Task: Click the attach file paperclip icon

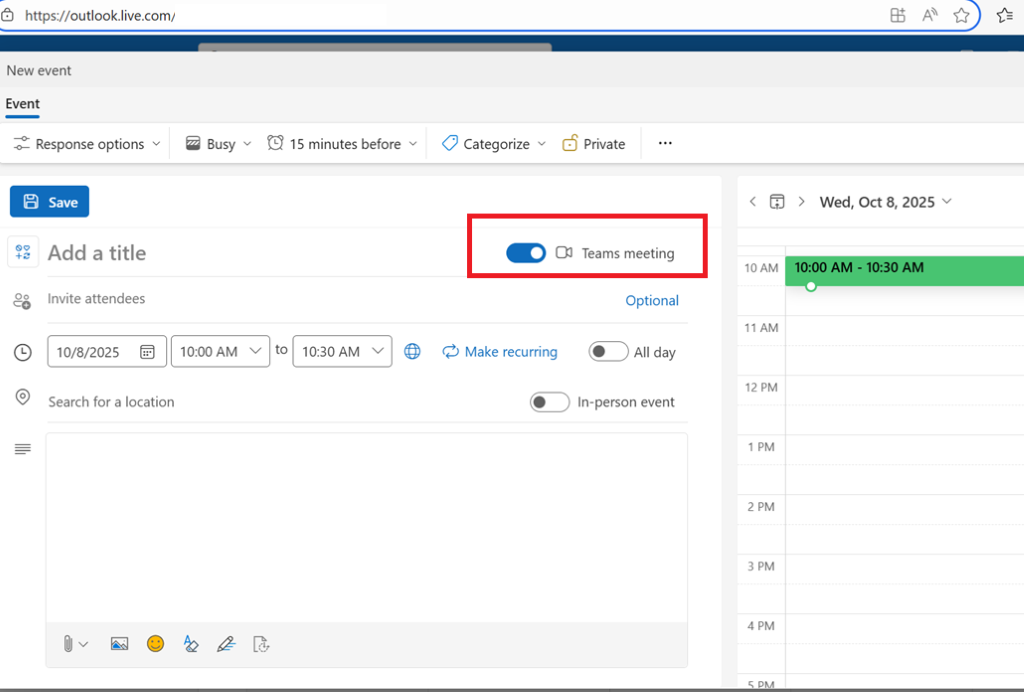Action: point(67,644)
